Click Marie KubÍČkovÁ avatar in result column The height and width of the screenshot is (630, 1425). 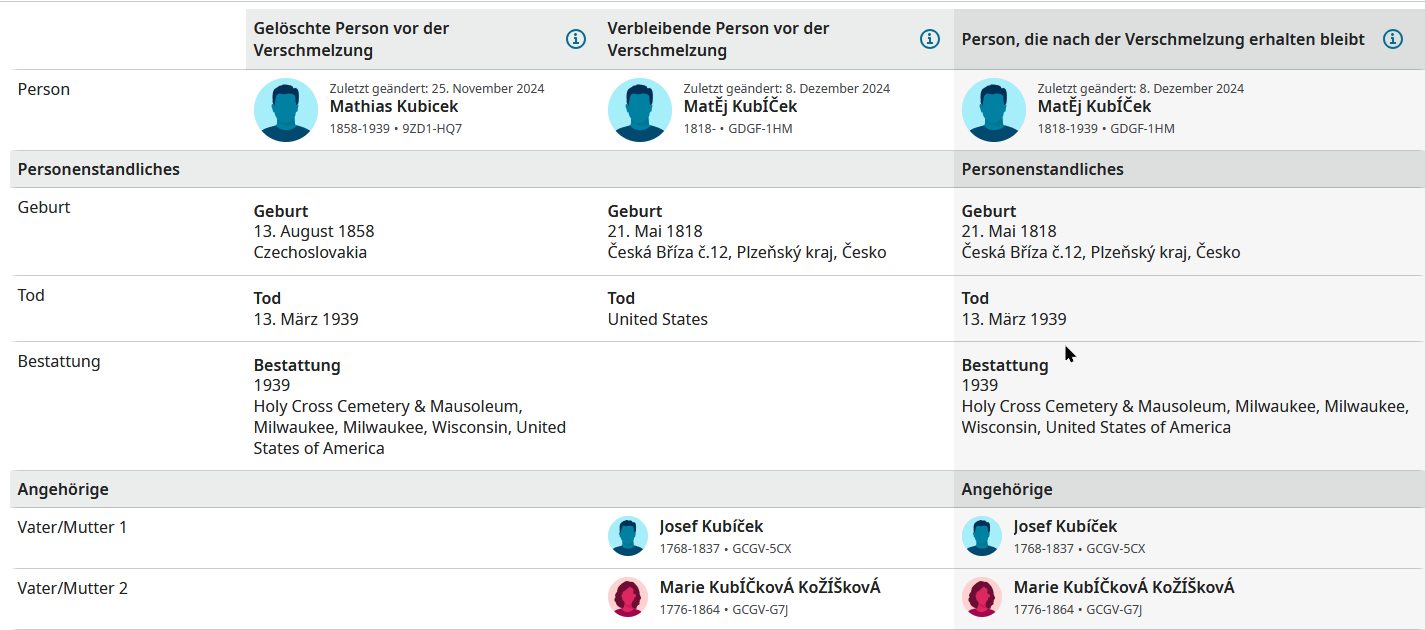[982, 597]
